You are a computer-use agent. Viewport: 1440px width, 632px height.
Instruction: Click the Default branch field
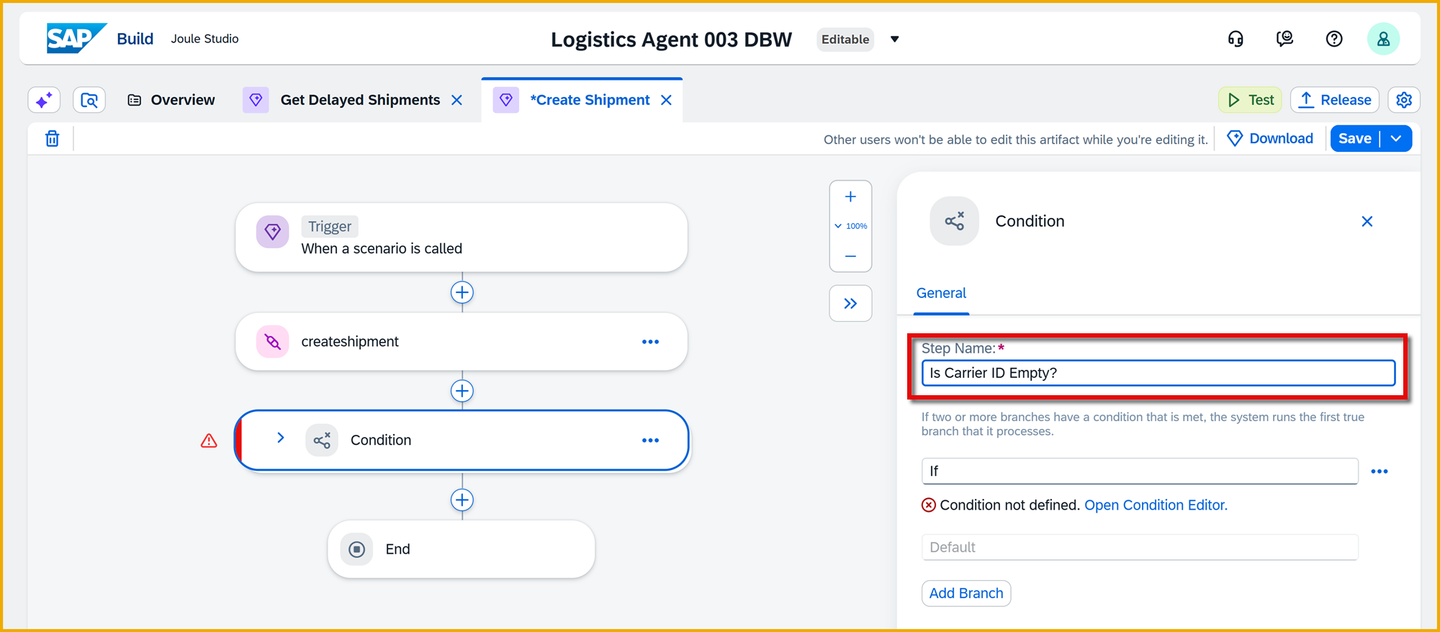[1140, 547]
